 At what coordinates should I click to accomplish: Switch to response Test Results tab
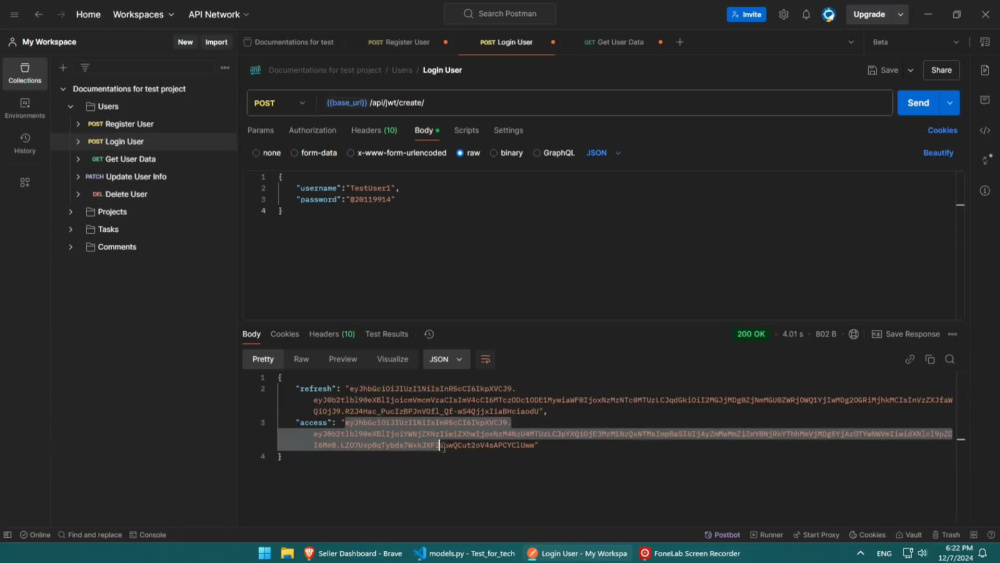(386, 334)
